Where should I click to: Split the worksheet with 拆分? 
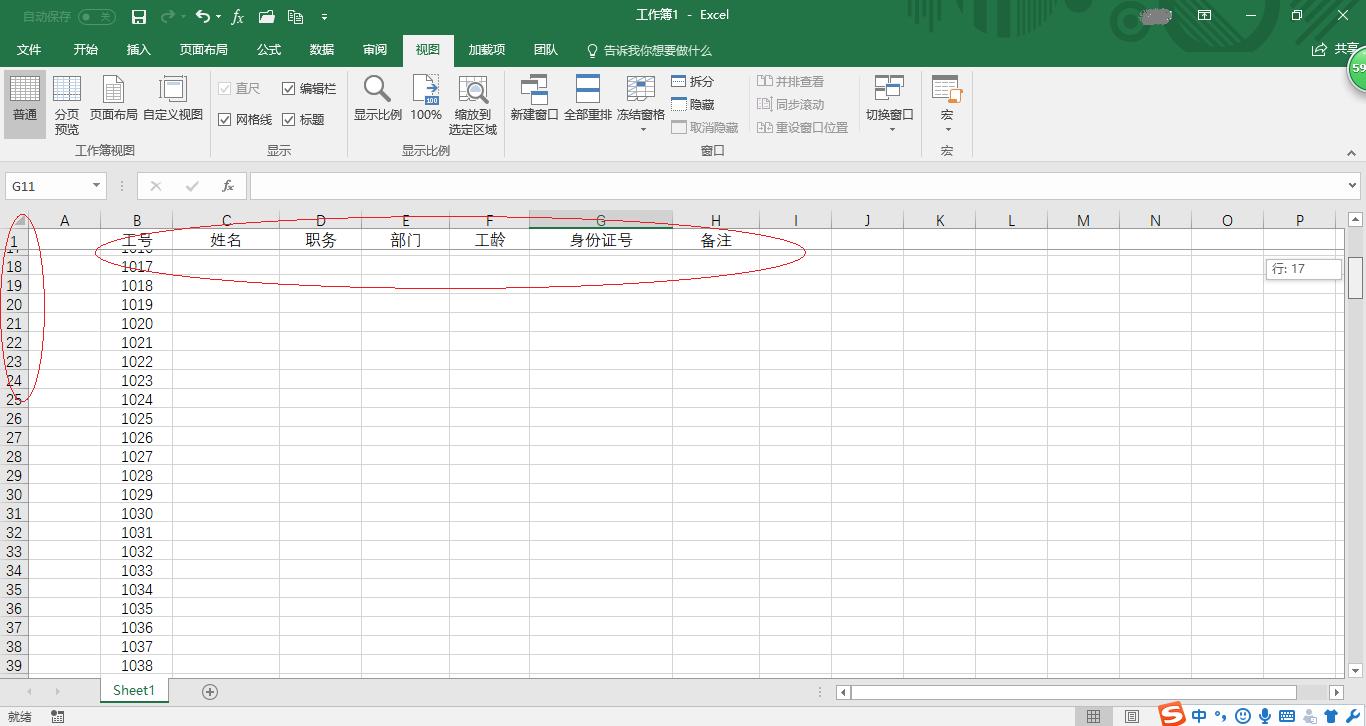699,81
